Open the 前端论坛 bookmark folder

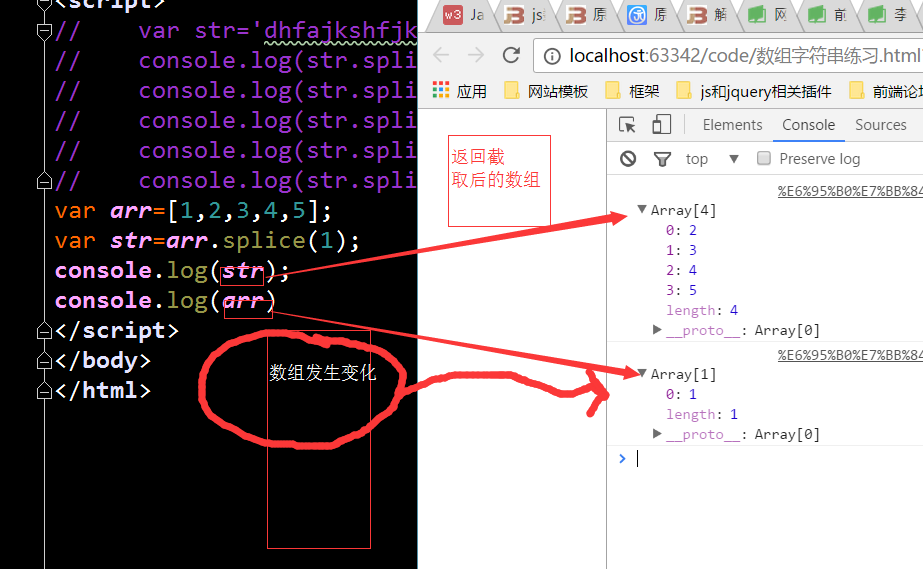(x=886, y=91)
